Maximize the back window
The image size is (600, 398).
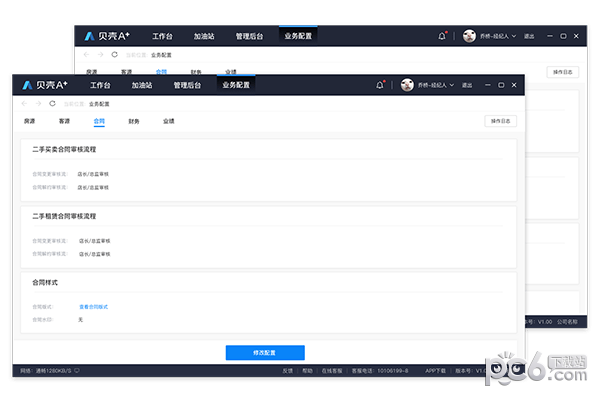(x=563, y=36)
